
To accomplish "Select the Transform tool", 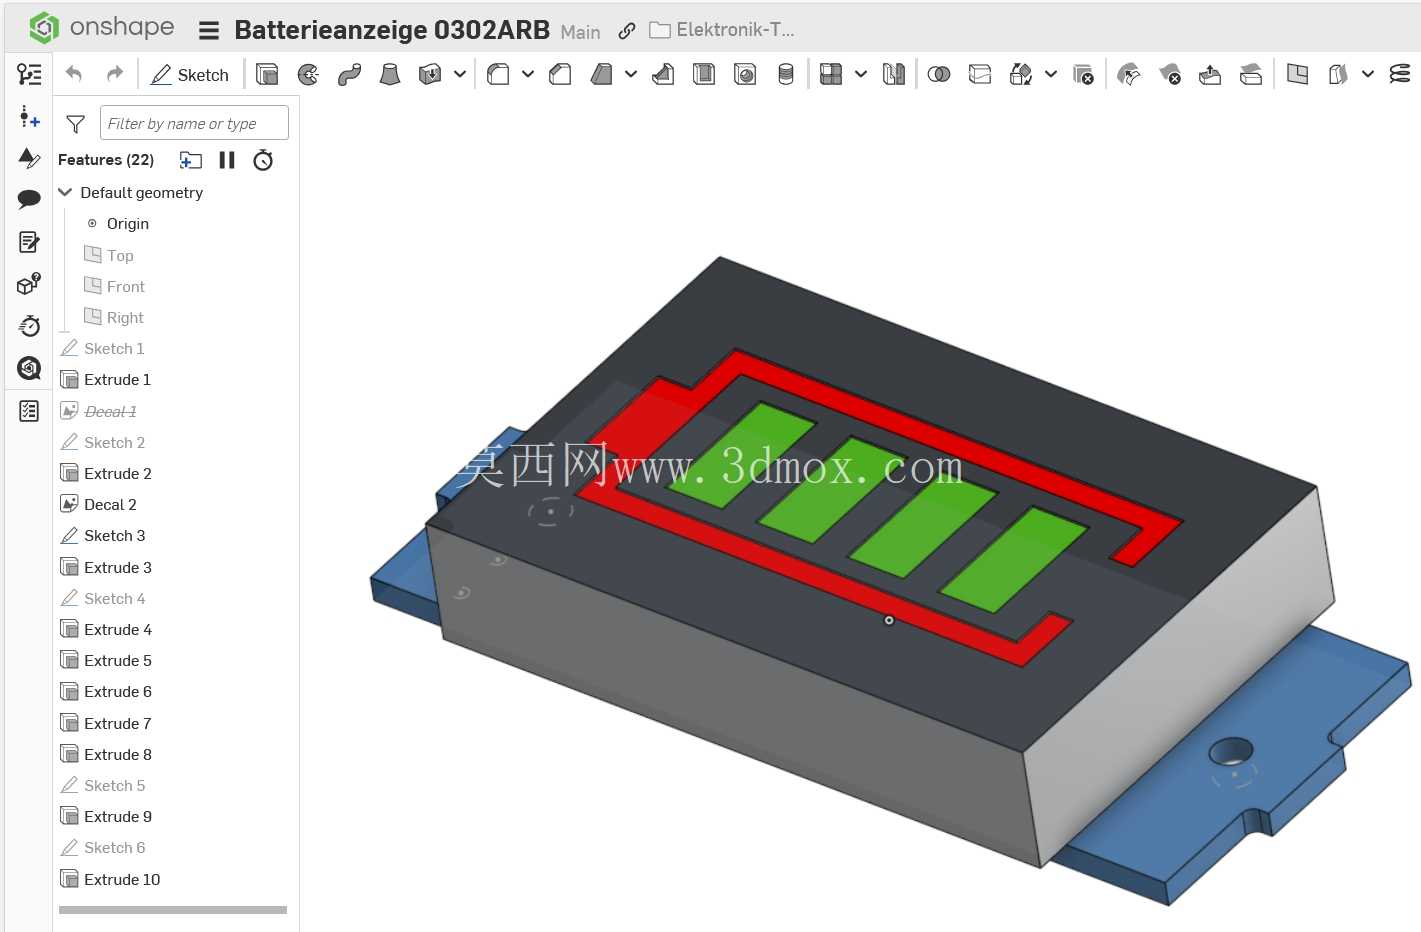I will (x=1021, y=74).
